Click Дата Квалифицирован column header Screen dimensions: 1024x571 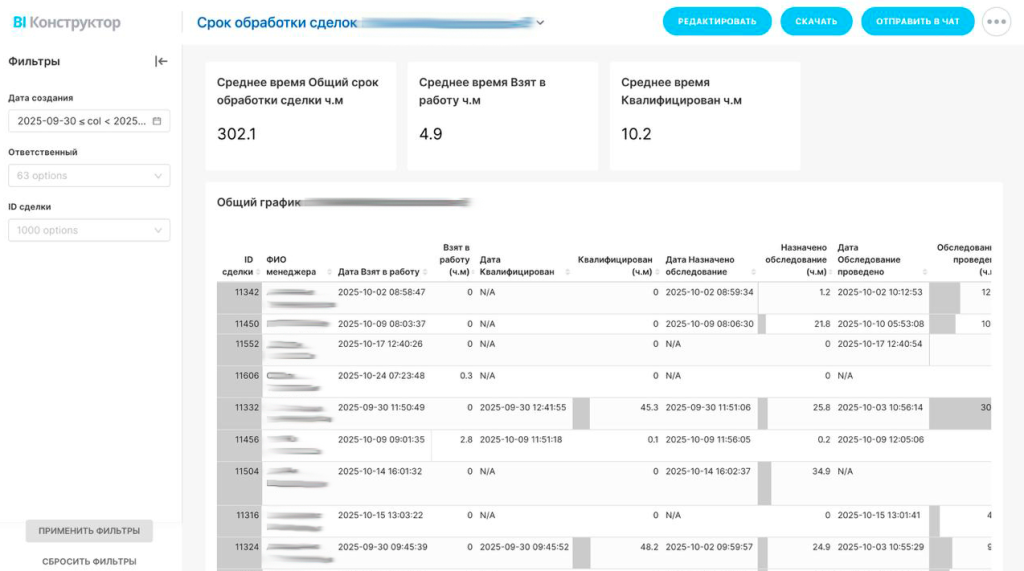(x=516, y=265)
